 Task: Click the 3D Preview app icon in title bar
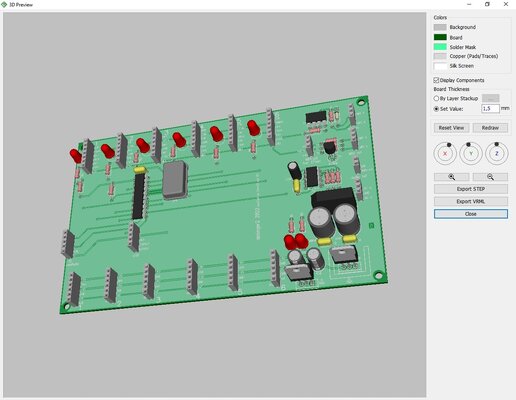(4, 5)
